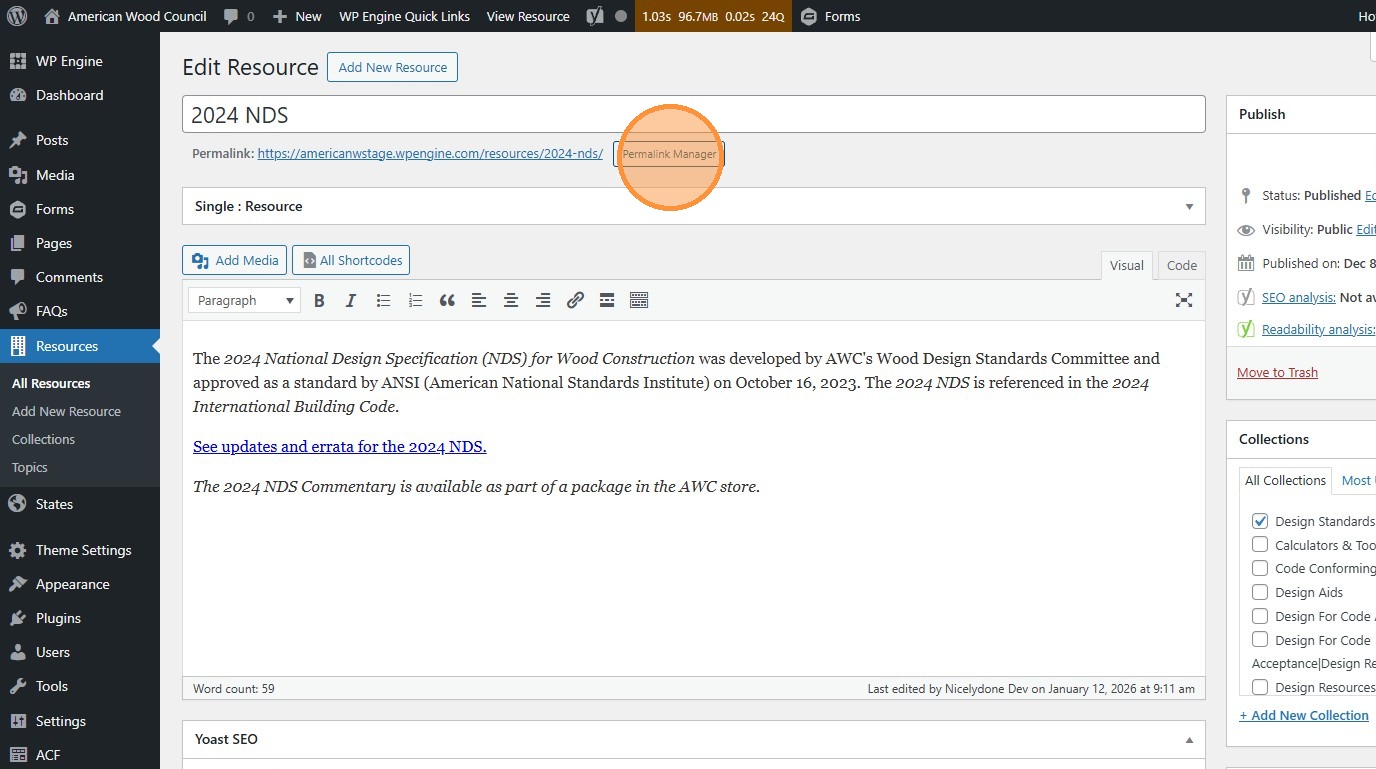Insert a Read More tag

(x=607, y=300)
